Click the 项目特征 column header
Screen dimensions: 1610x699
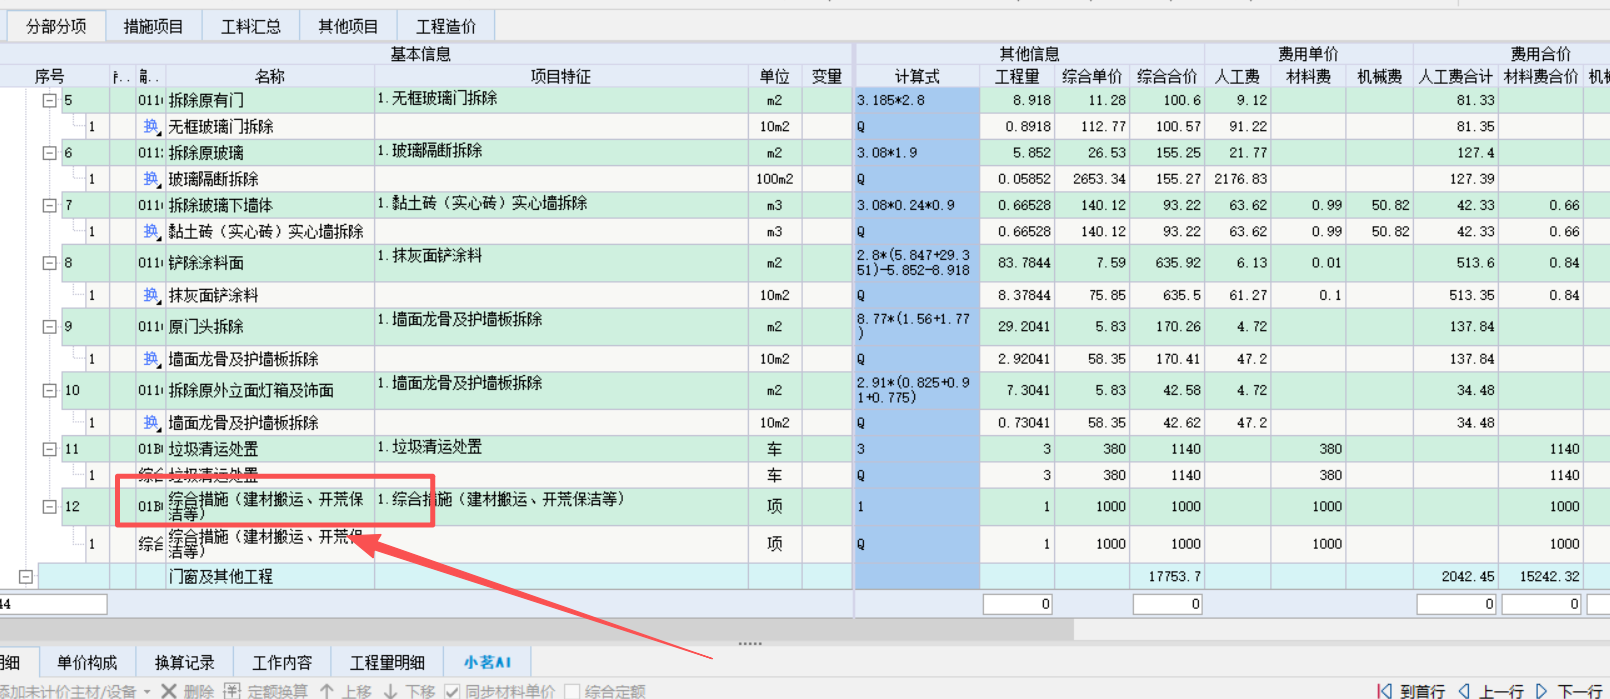(x=561, y=76)
